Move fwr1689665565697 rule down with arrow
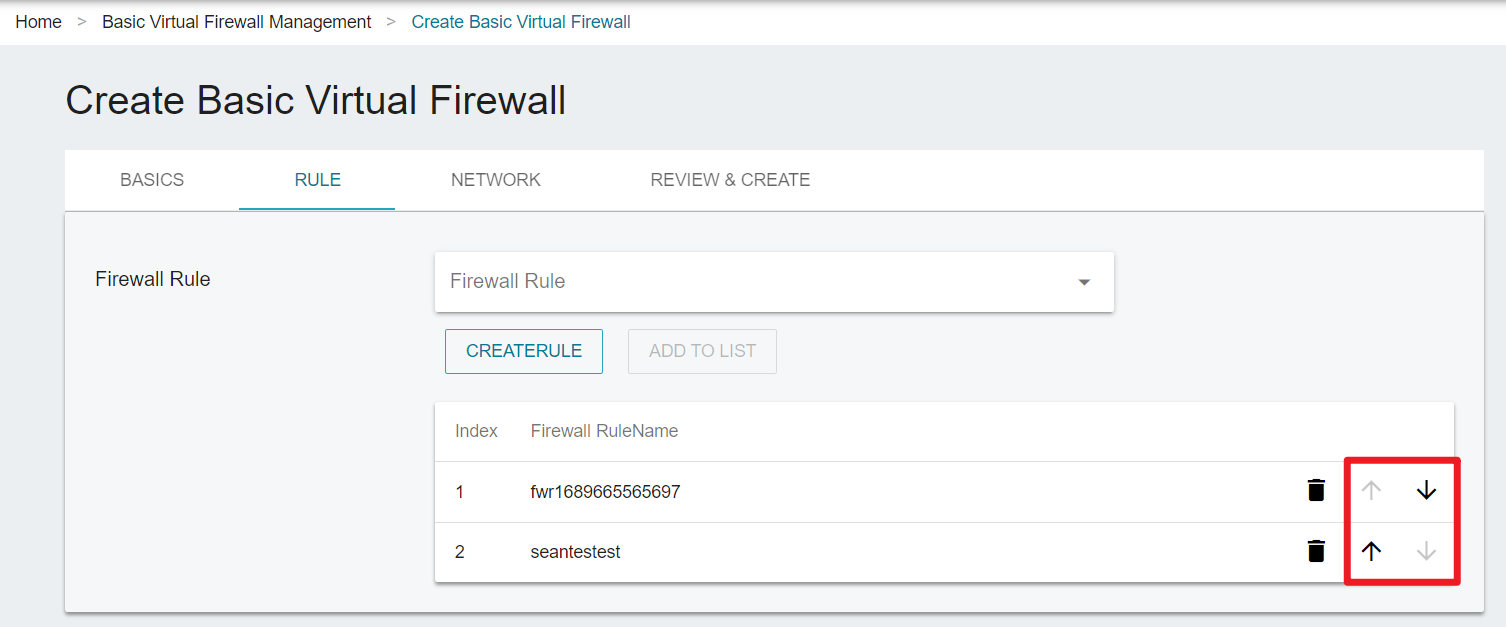1506x627 pixels. (1426, 490)
